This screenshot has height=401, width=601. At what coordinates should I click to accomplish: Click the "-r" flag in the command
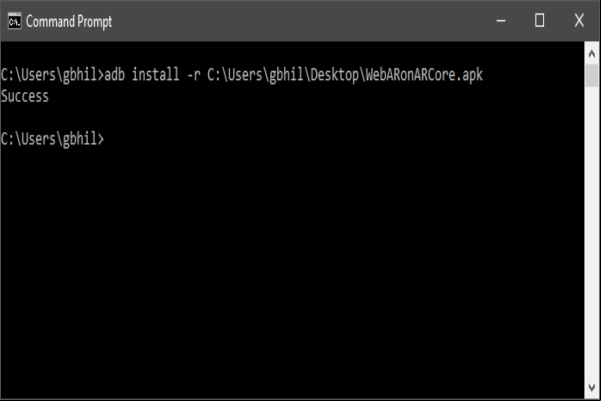[x=194, y=75]
